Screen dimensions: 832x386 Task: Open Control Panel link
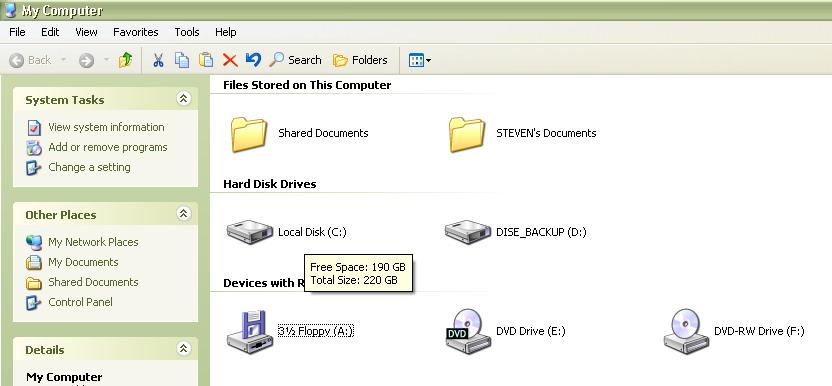coord(80,302)
